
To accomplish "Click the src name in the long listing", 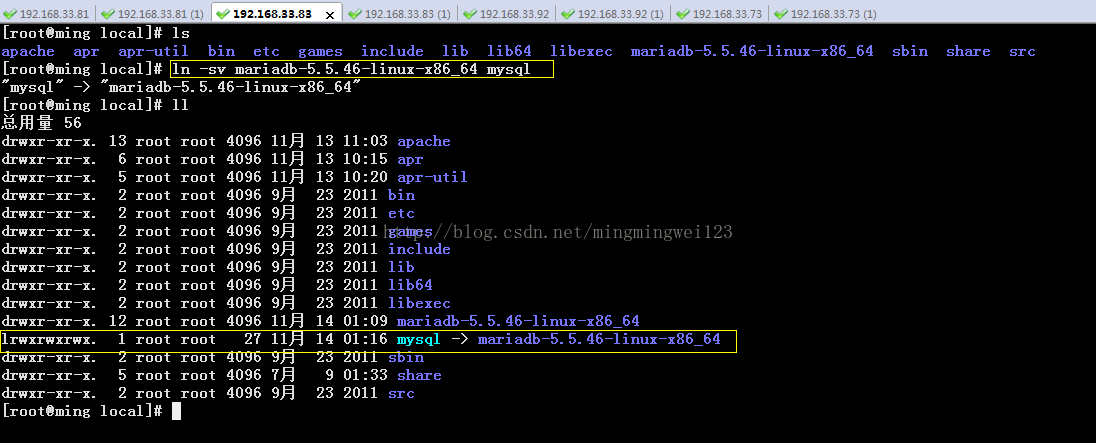I will (401, 393).
